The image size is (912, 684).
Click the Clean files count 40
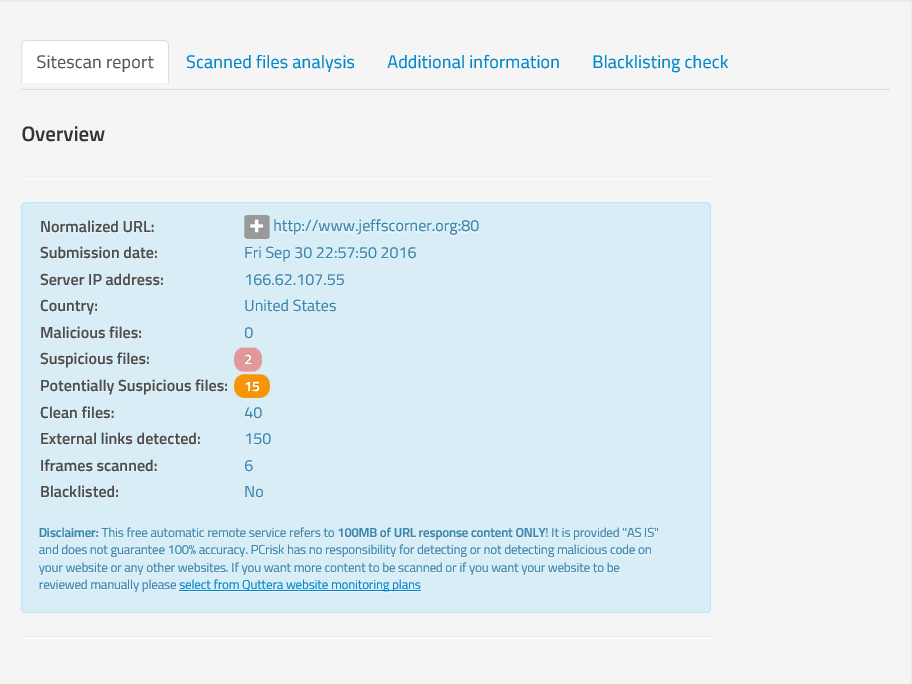253,413
